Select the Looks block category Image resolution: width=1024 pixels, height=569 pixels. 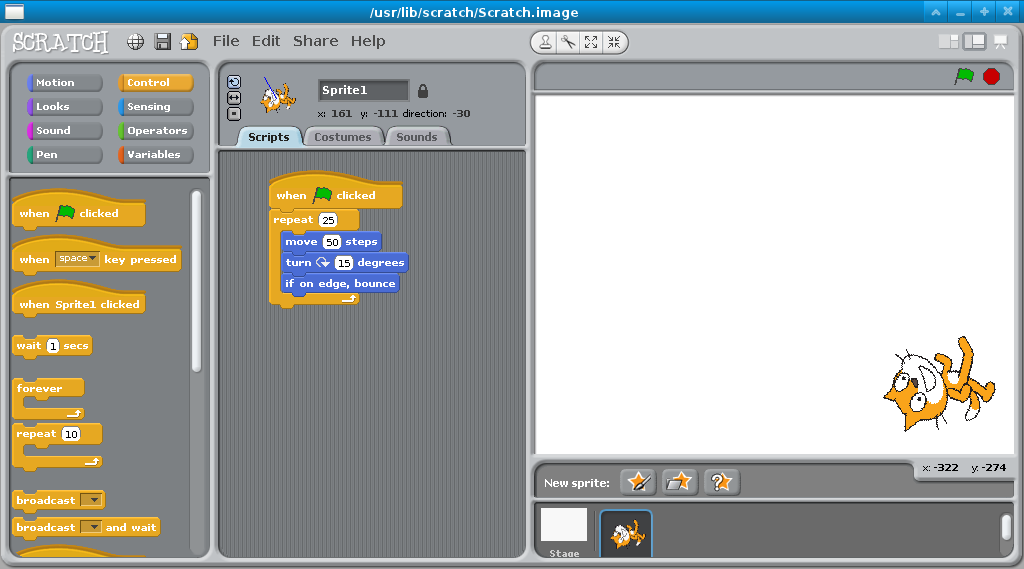click(x=65, y=106)
